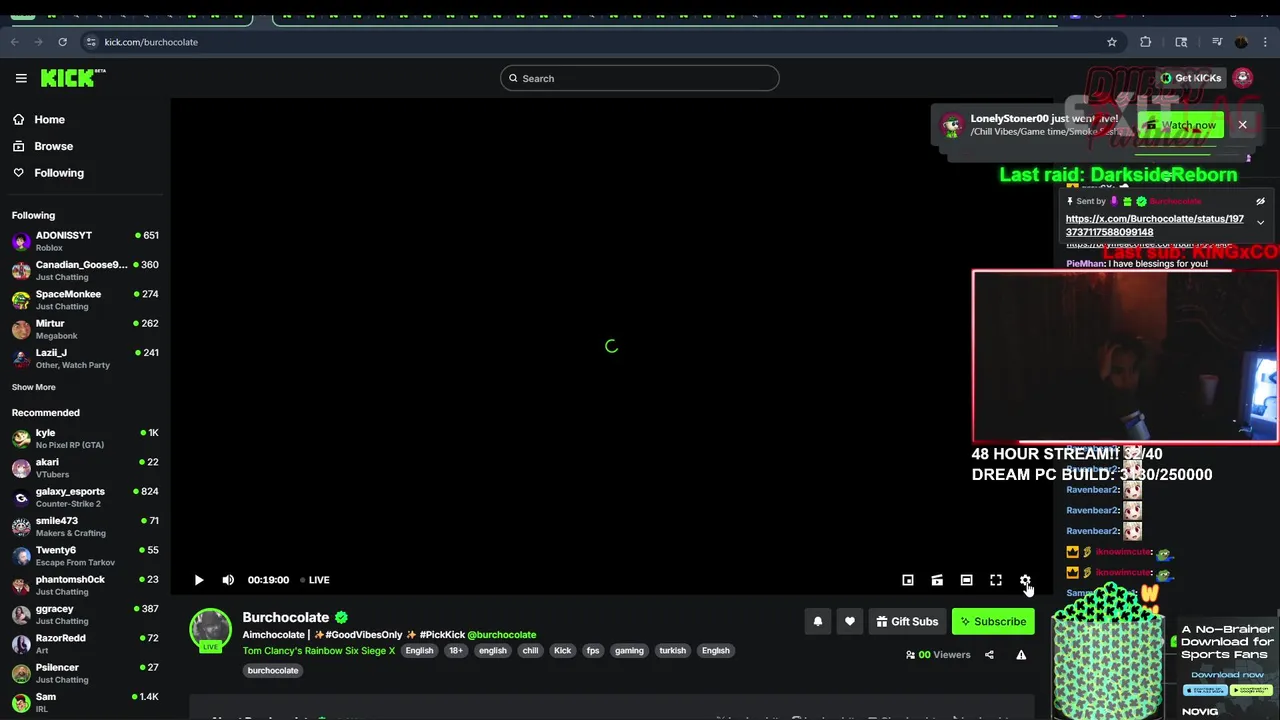
Task: Open phantomsh0ck channel
Action: pyautogui.click(x=85, y=585)
